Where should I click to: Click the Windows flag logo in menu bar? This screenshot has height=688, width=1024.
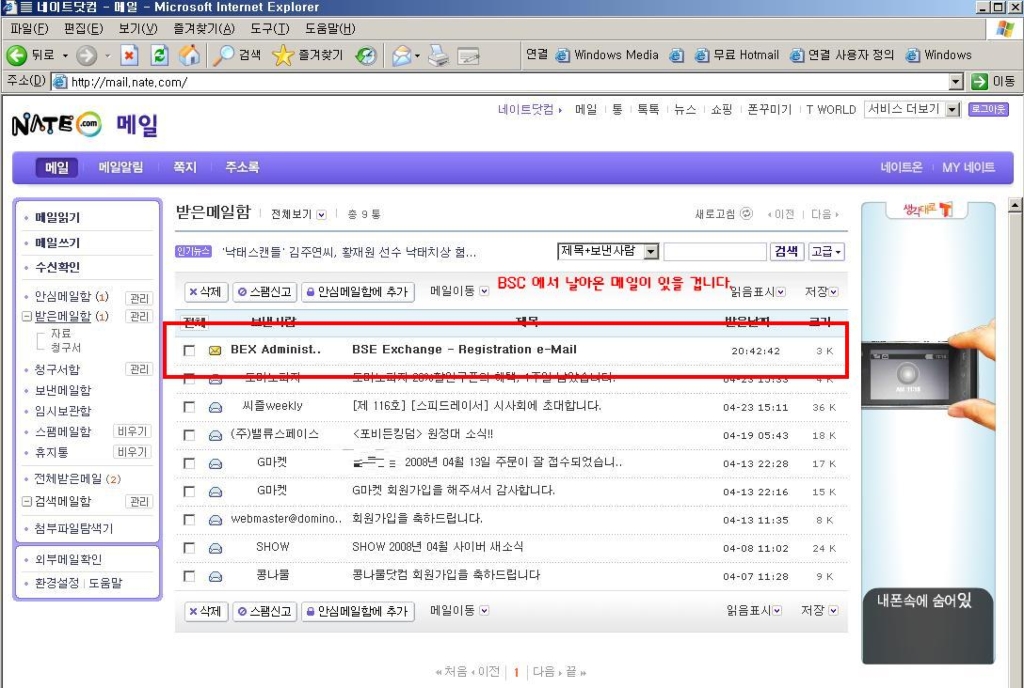(x=1005, y=29)
